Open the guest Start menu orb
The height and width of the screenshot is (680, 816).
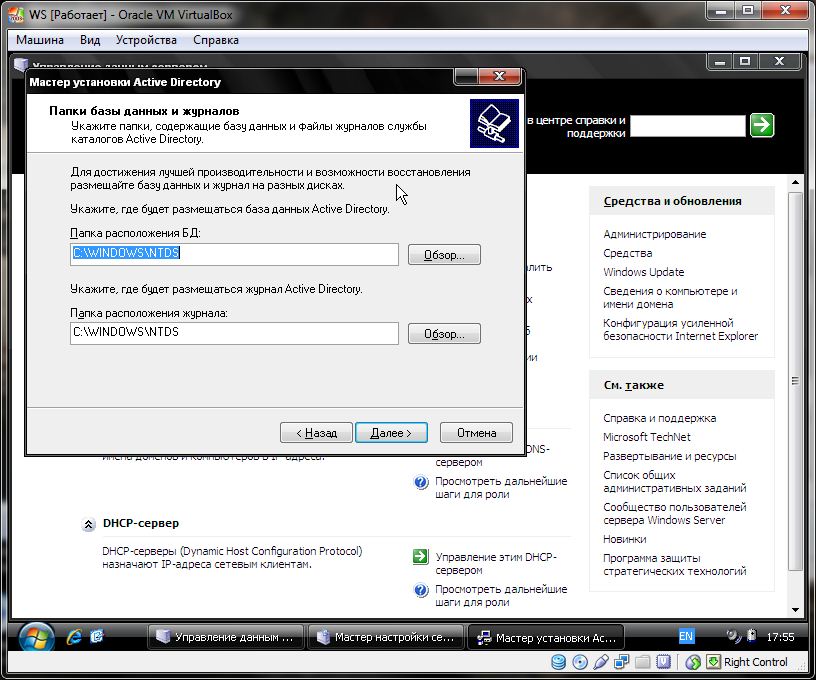click(36, 637)
